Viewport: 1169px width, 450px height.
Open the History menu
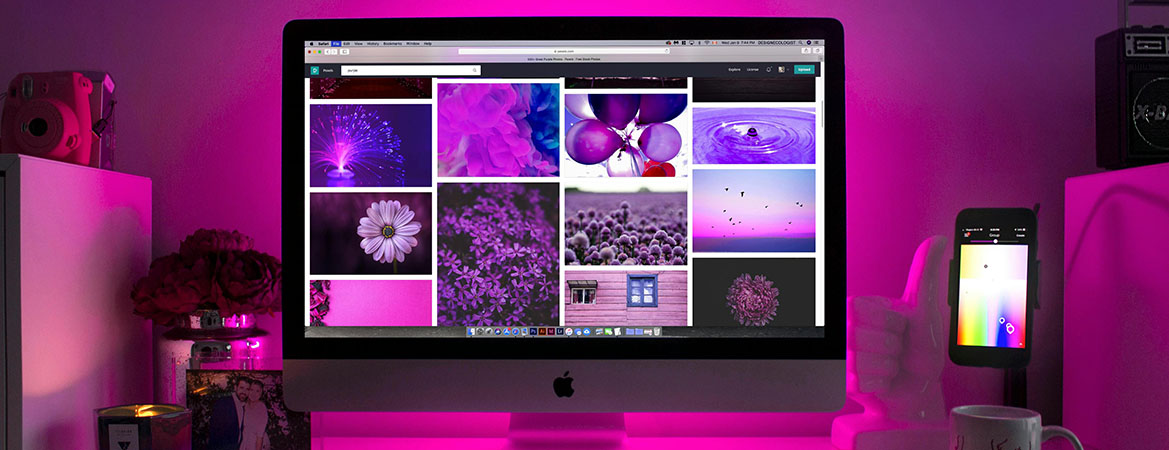click(373, 44)
